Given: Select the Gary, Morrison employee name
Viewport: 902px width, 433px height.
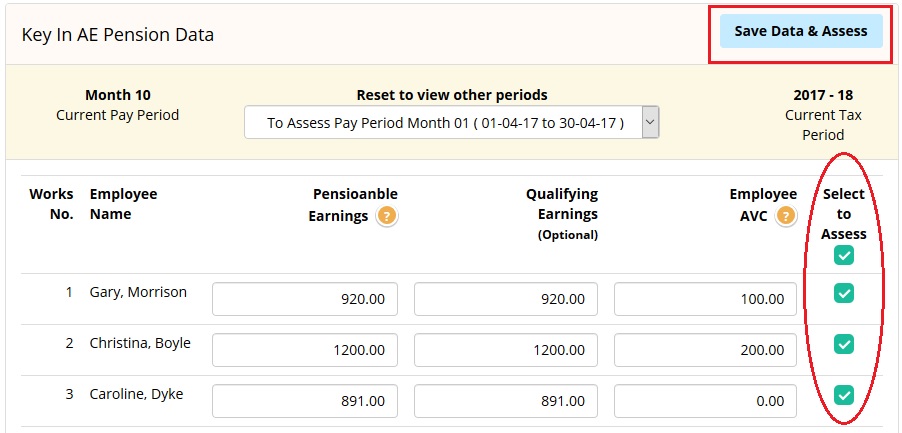Looking at the screenshot, I should click(x=138, y=293).
